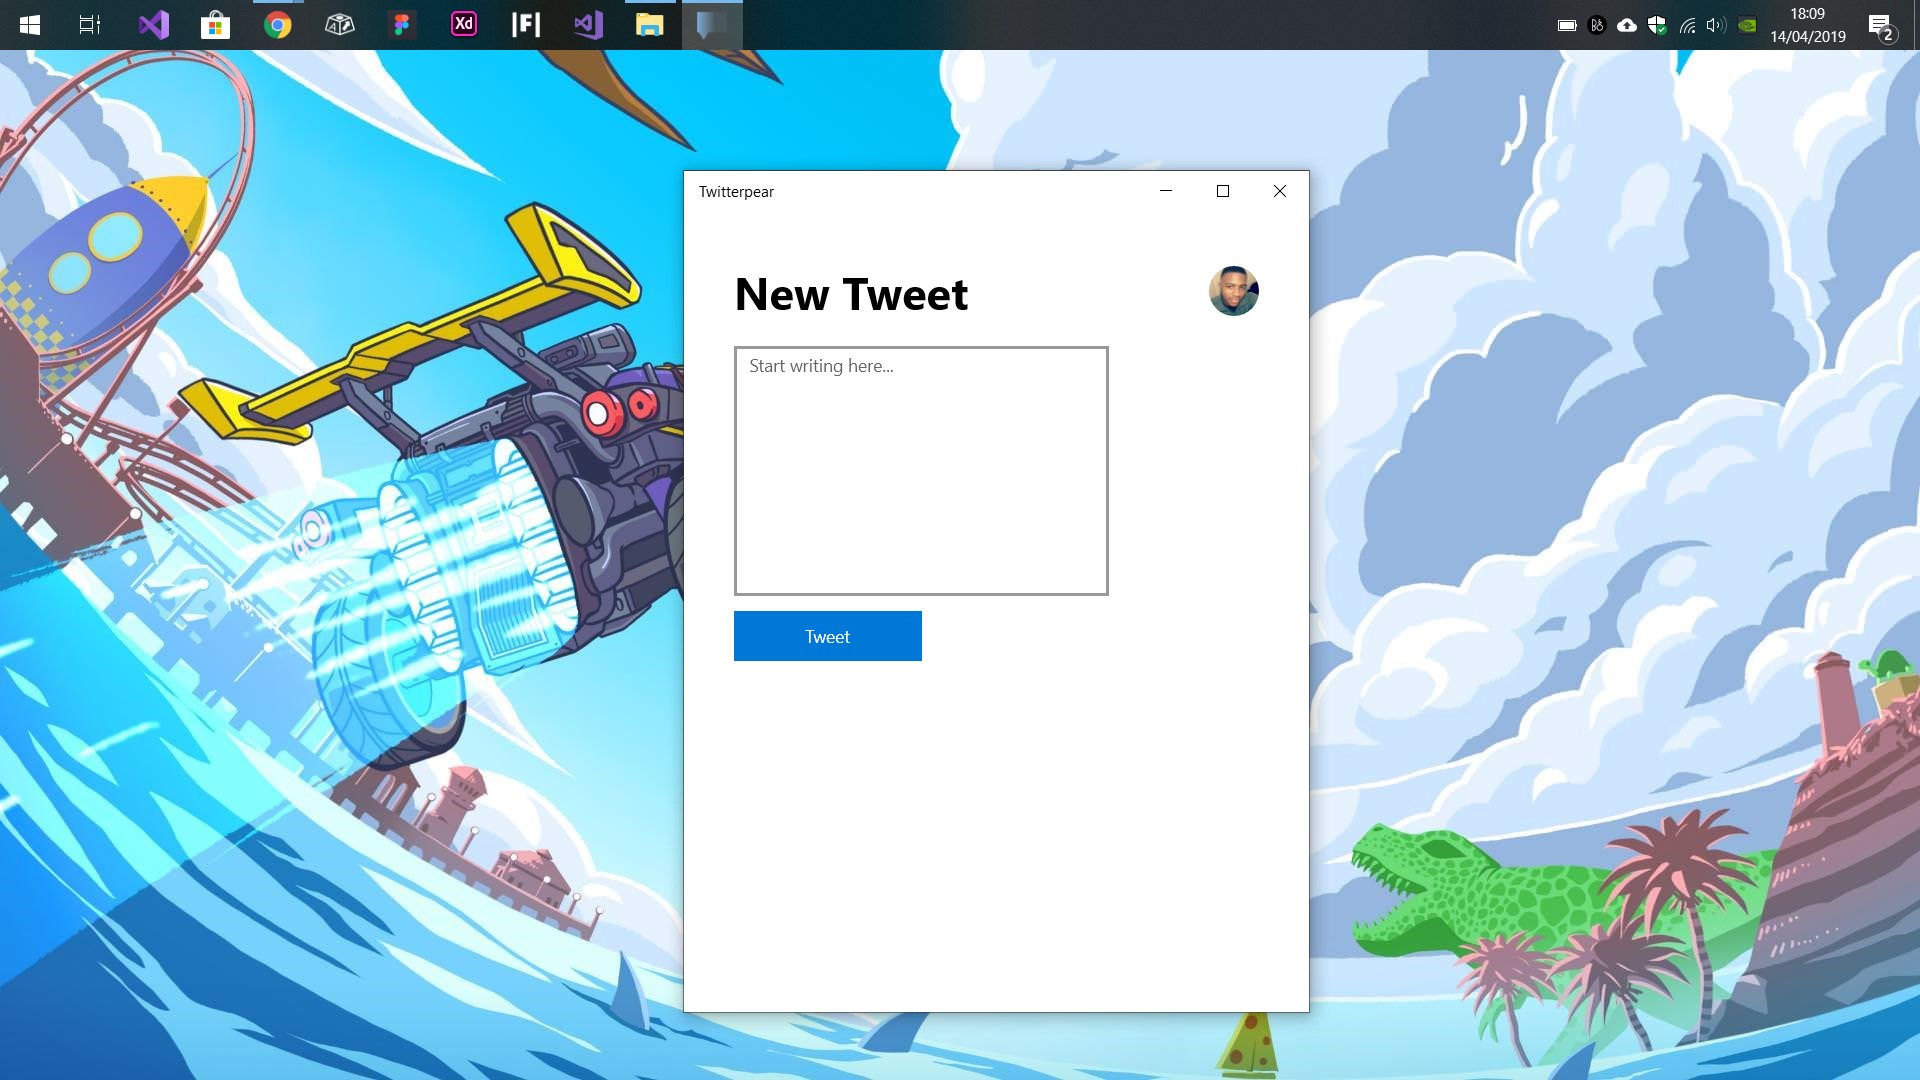Image resolution: width=1920 pixels, height=1080 pixels.
Task: Click the Twitterpear running app taskbar icon
Action: coord(711,25)
